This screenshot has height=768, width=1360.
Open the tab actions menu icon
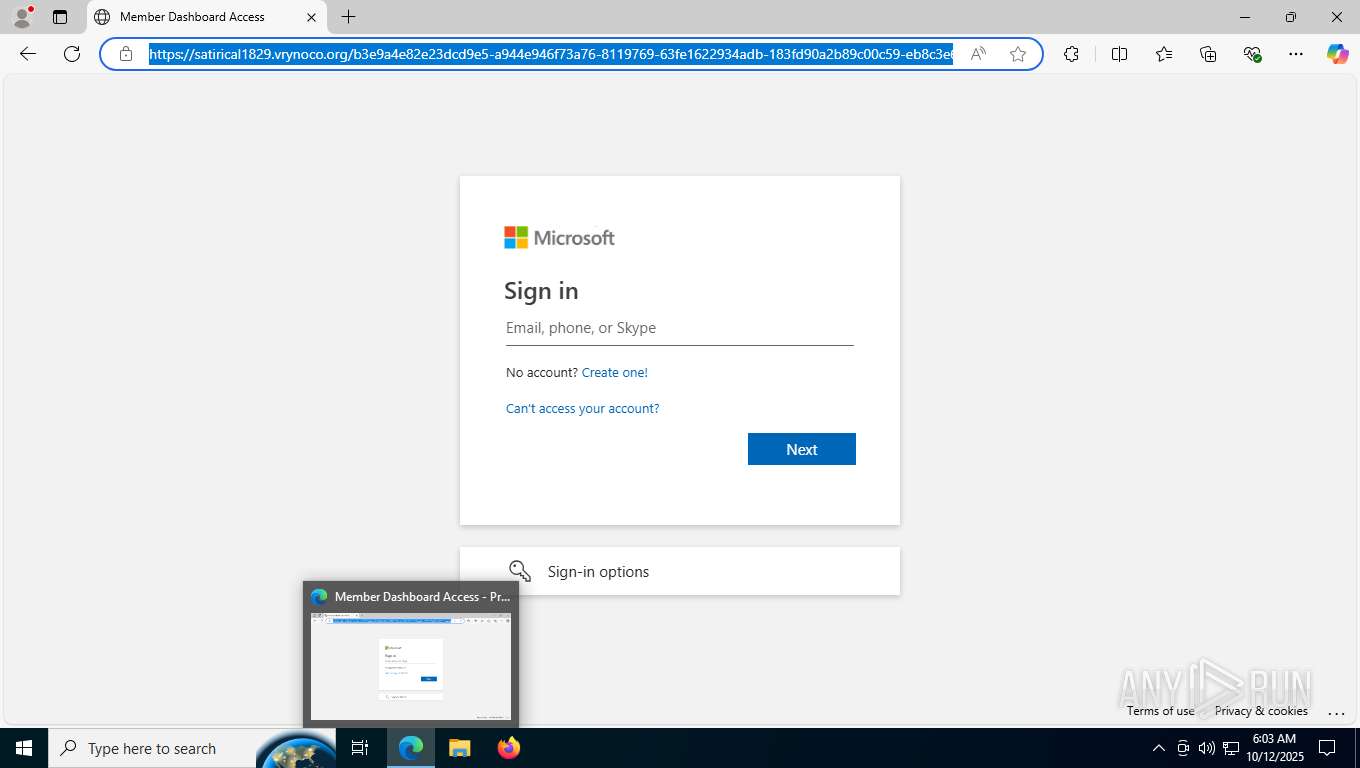coord(60,17)
